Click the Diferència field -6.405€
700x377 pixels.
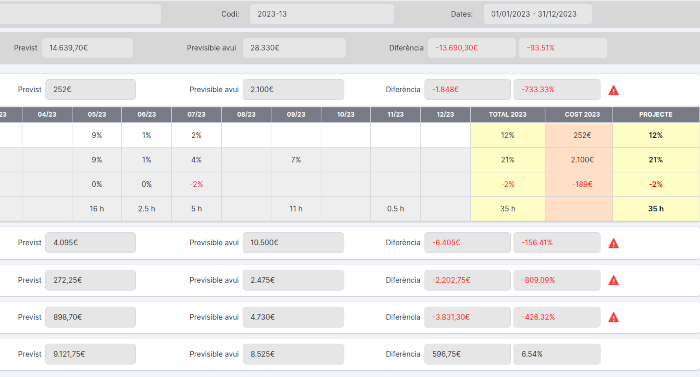click(x=467, y=243)
